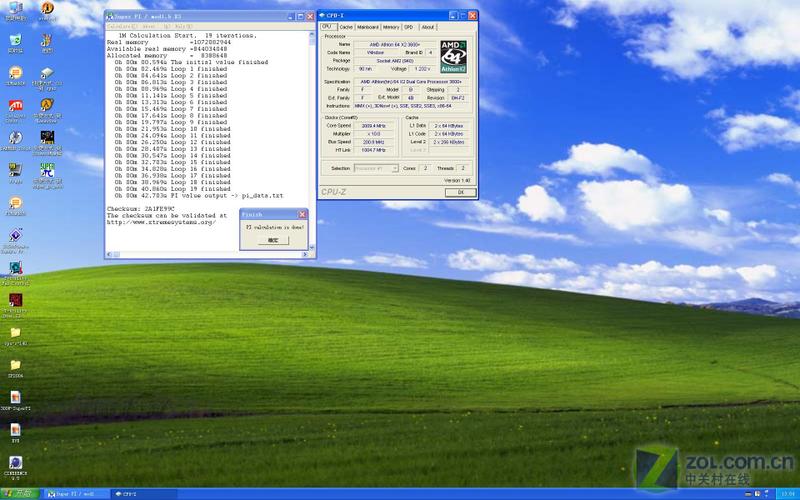800x500 pixels.
Task: Select the dark red square desktop shortcut
Action: pyautogui.click(x=16, y=300)
